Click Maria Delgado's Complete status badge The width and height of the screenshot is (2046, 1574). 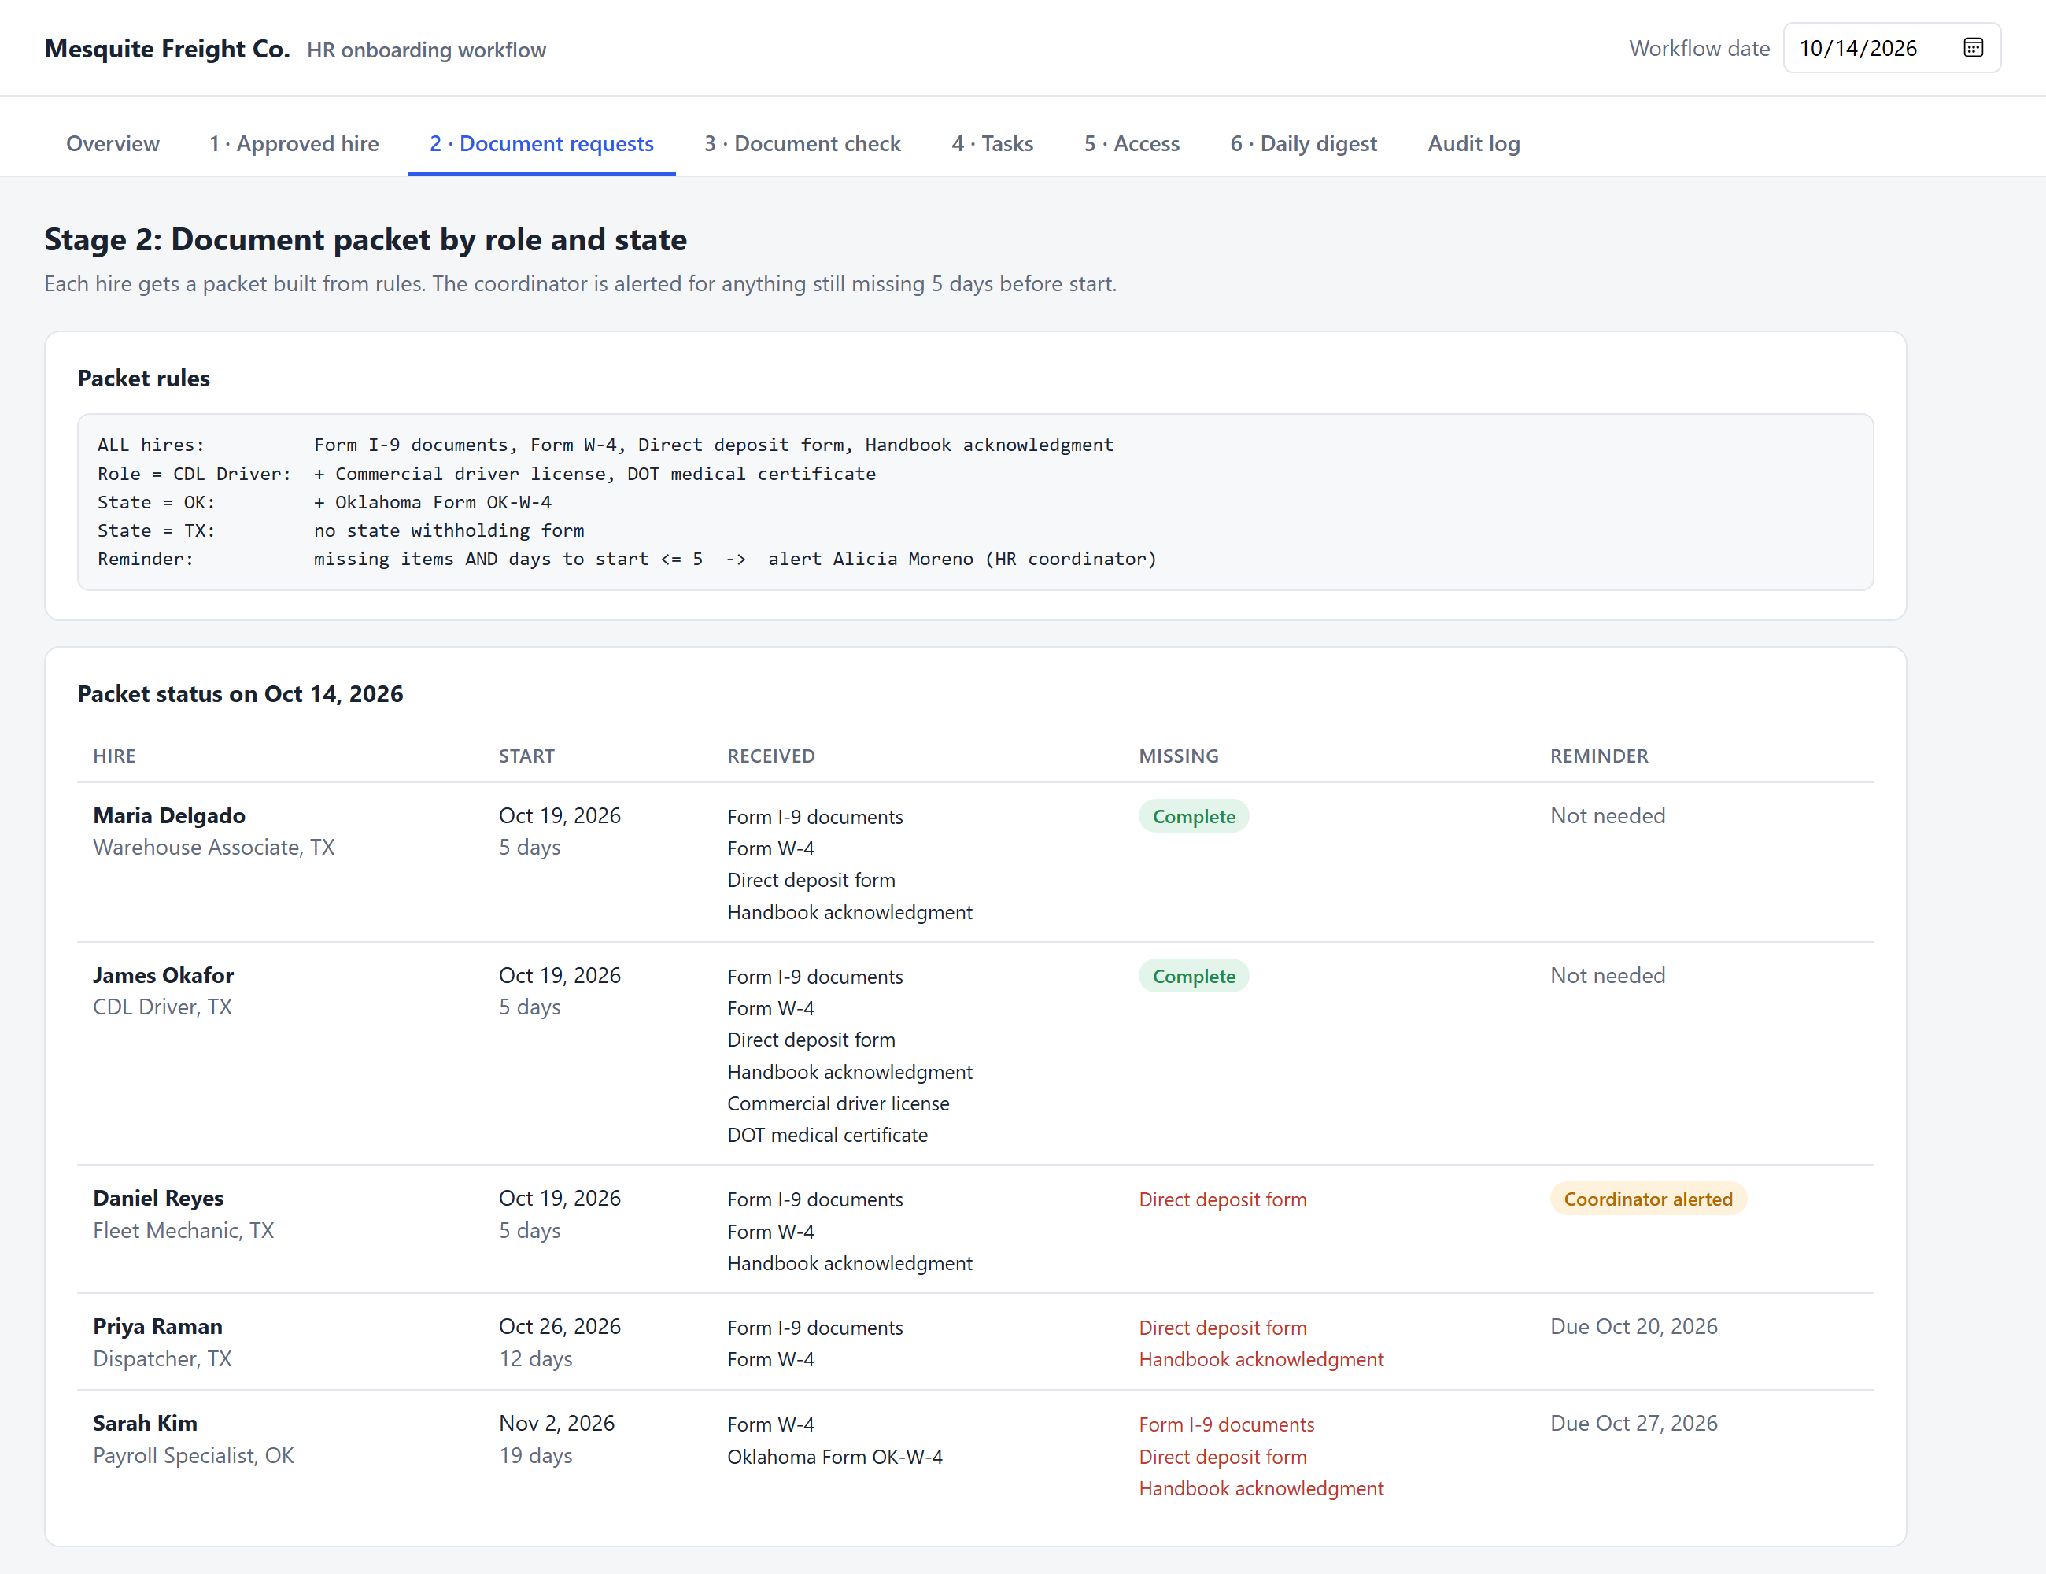tap(1193, 816)
